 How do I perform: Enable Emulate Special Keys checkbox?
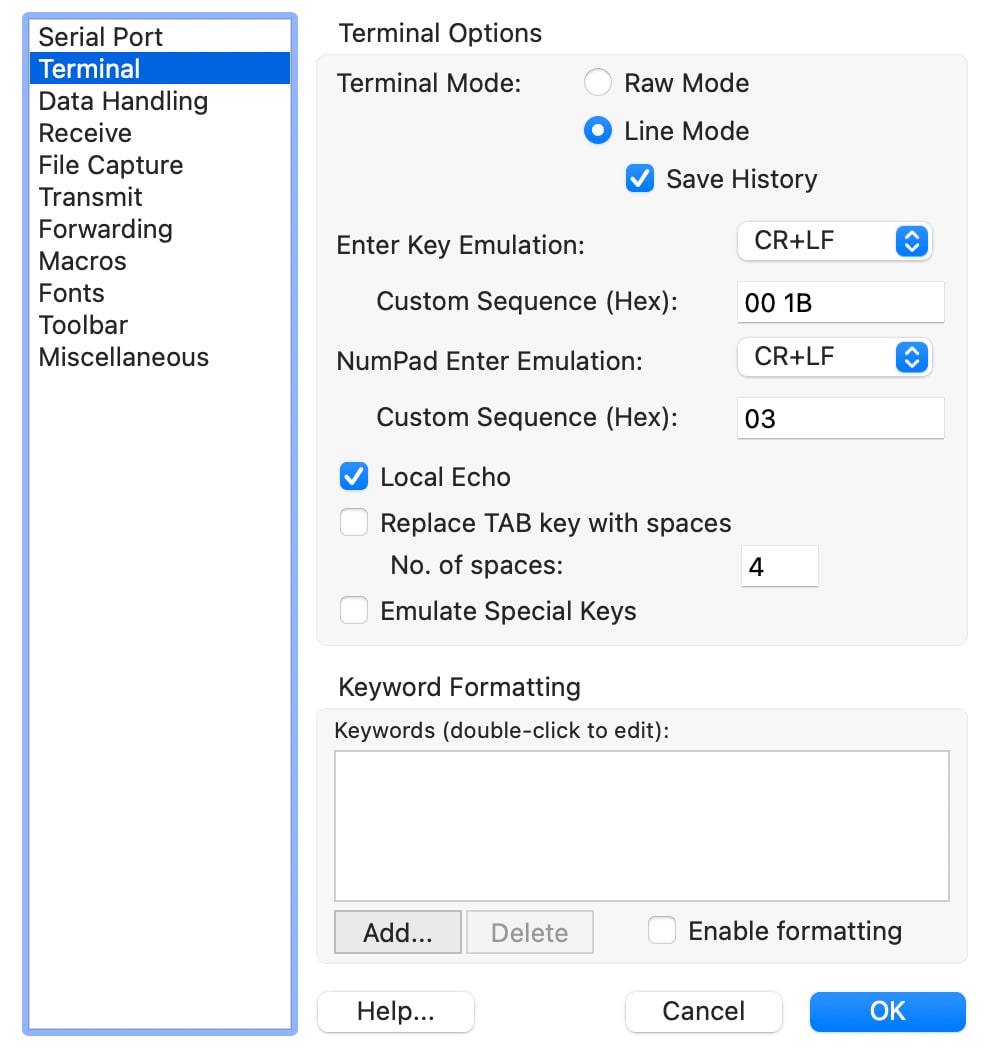354,611
